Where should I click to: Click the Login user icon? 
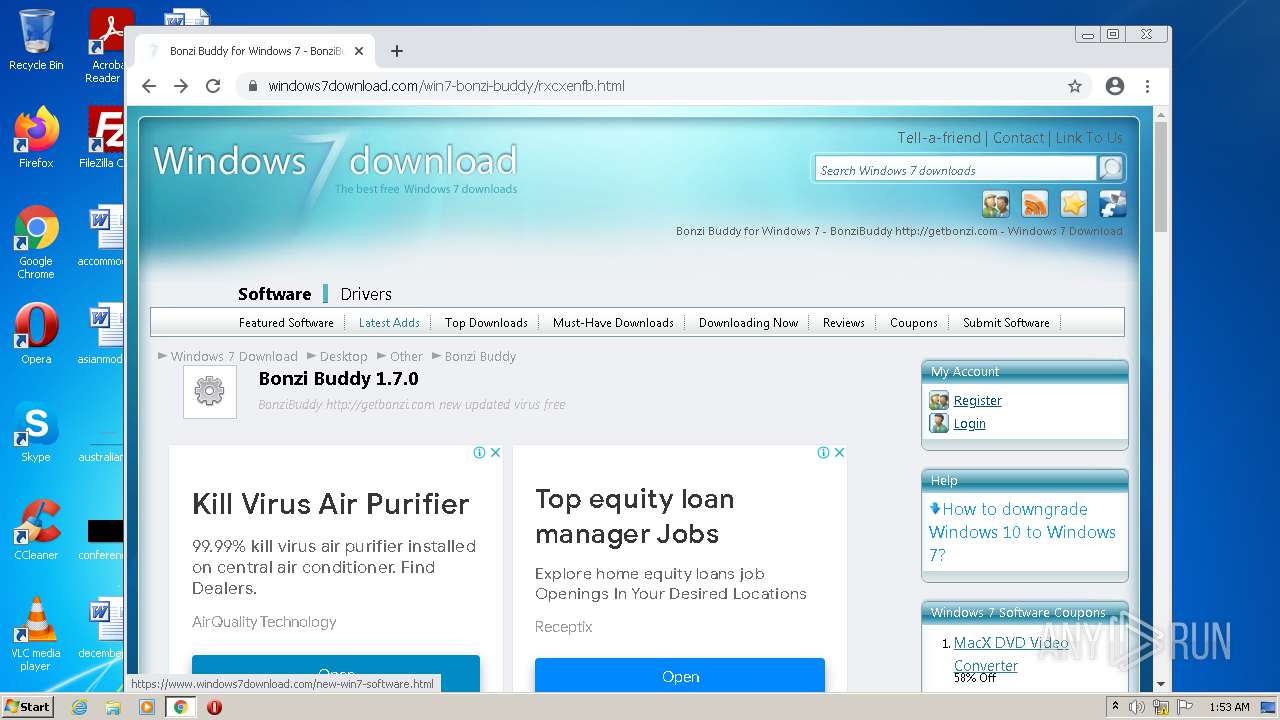point(939,423)
